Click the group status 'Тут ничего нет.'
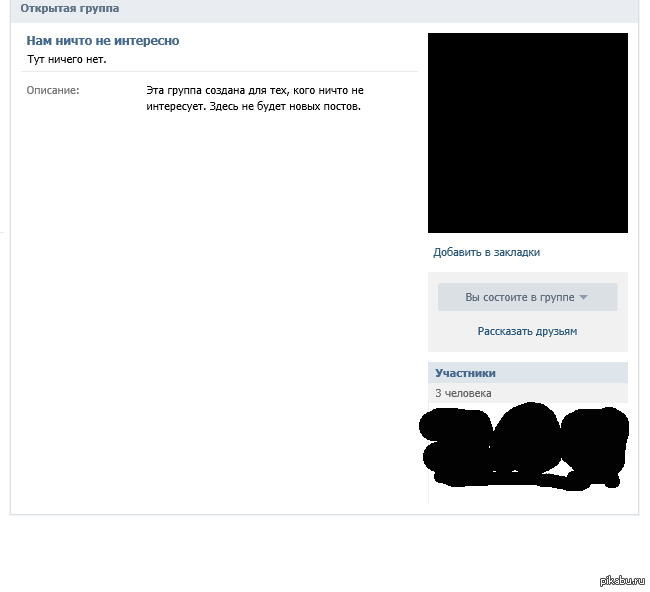This screenshot has width=650, height=592. pyautogui.click(x=66, y=59)
